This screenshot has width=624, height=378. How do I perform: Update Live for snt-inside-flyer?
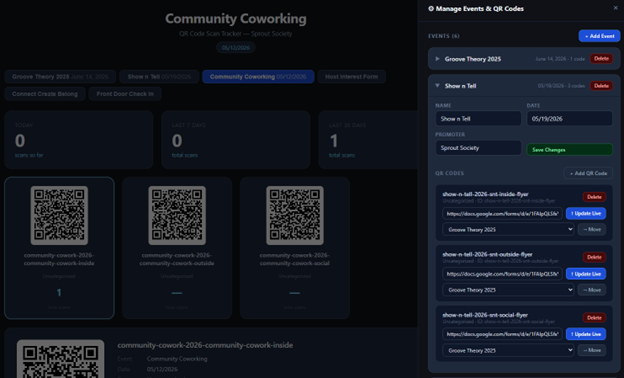pos(586,214)
